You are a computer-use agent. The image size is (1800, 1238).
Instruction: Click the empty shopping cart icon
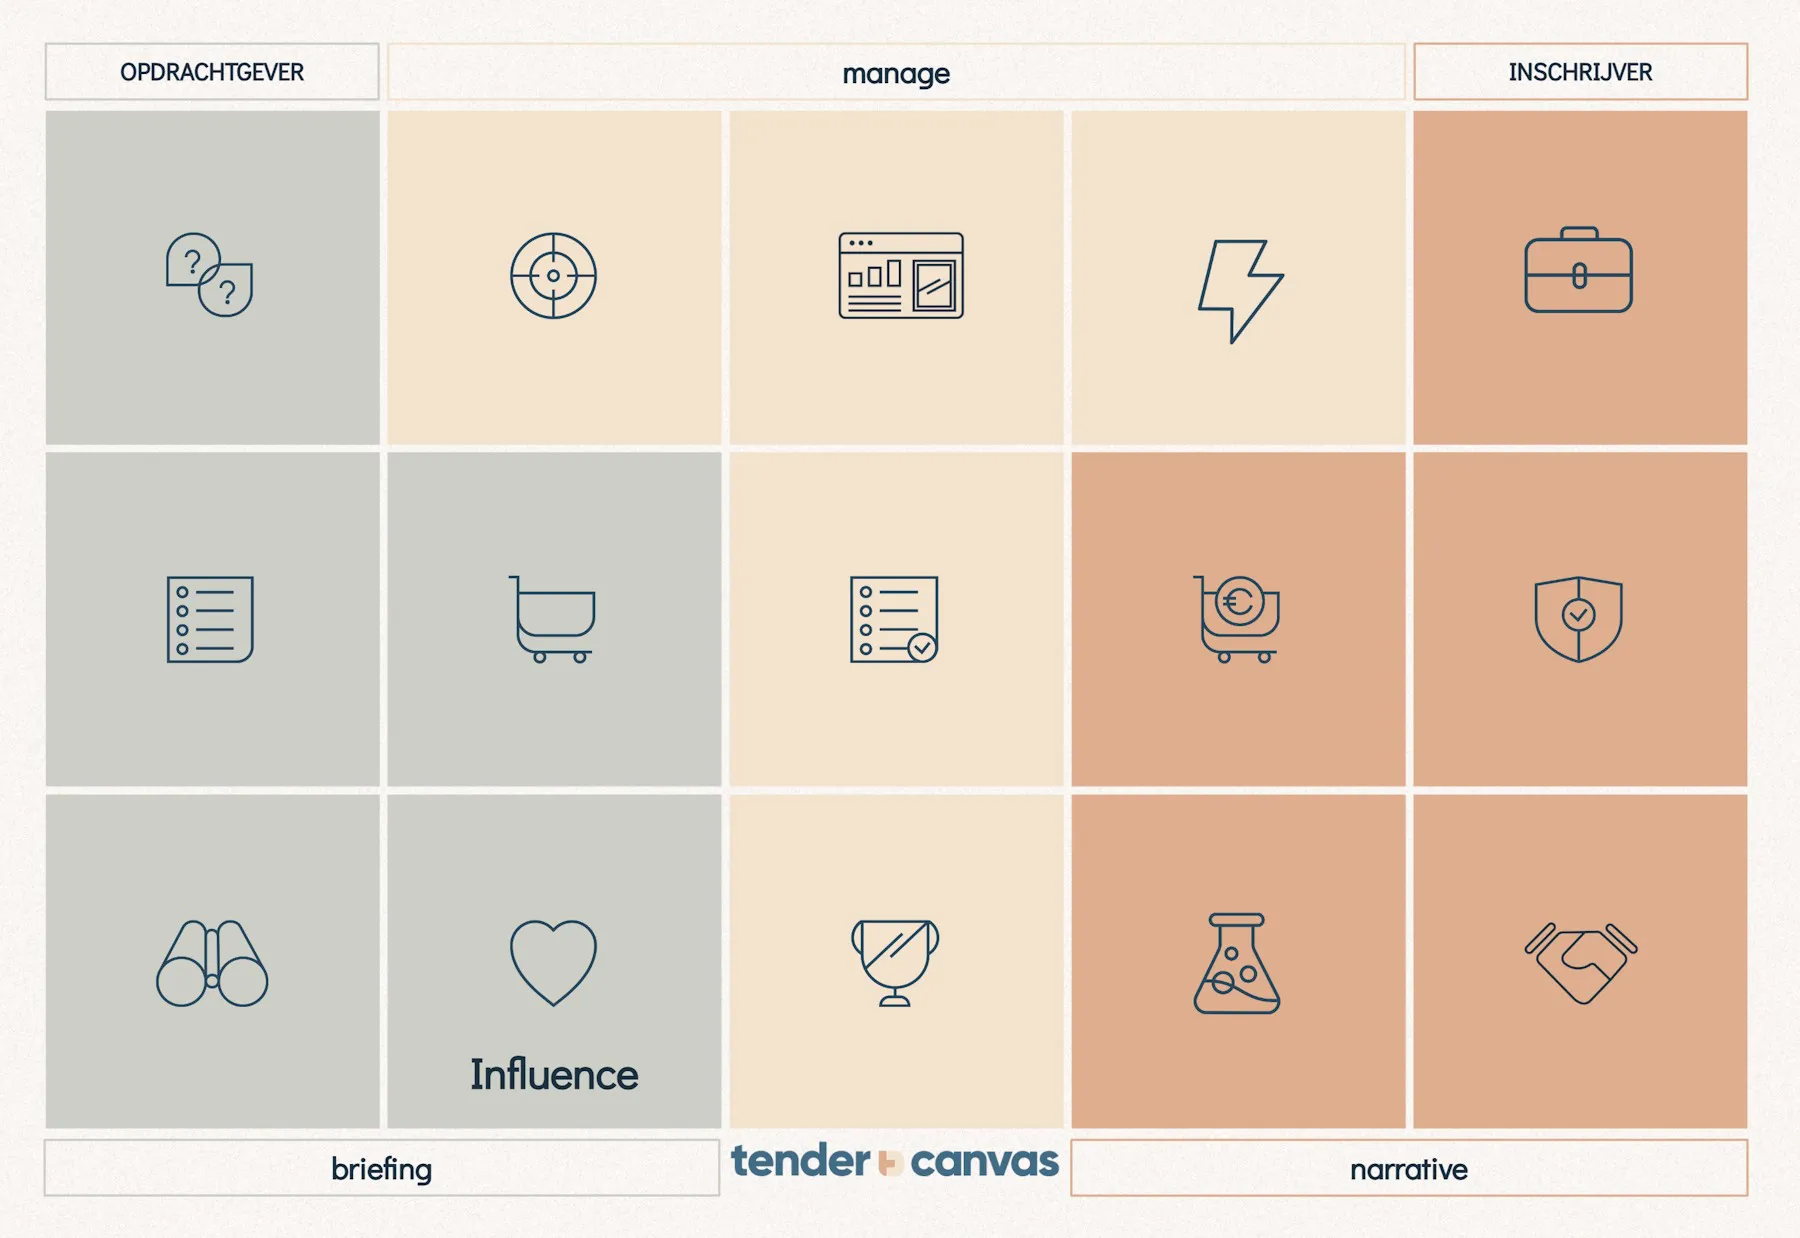coord(552,619)
